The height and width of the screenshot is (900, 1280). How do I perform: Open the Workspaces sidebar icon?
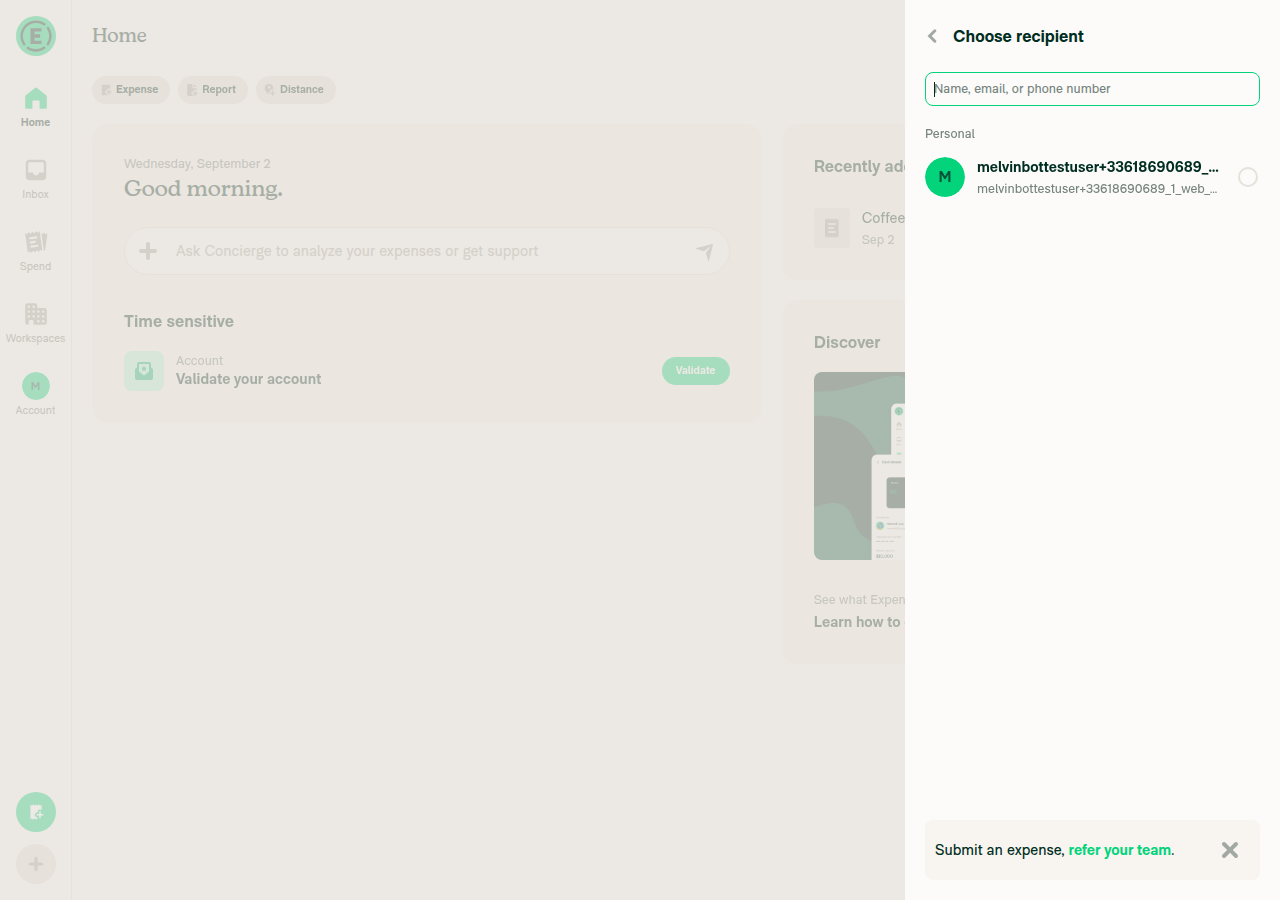tap(36, 323)
